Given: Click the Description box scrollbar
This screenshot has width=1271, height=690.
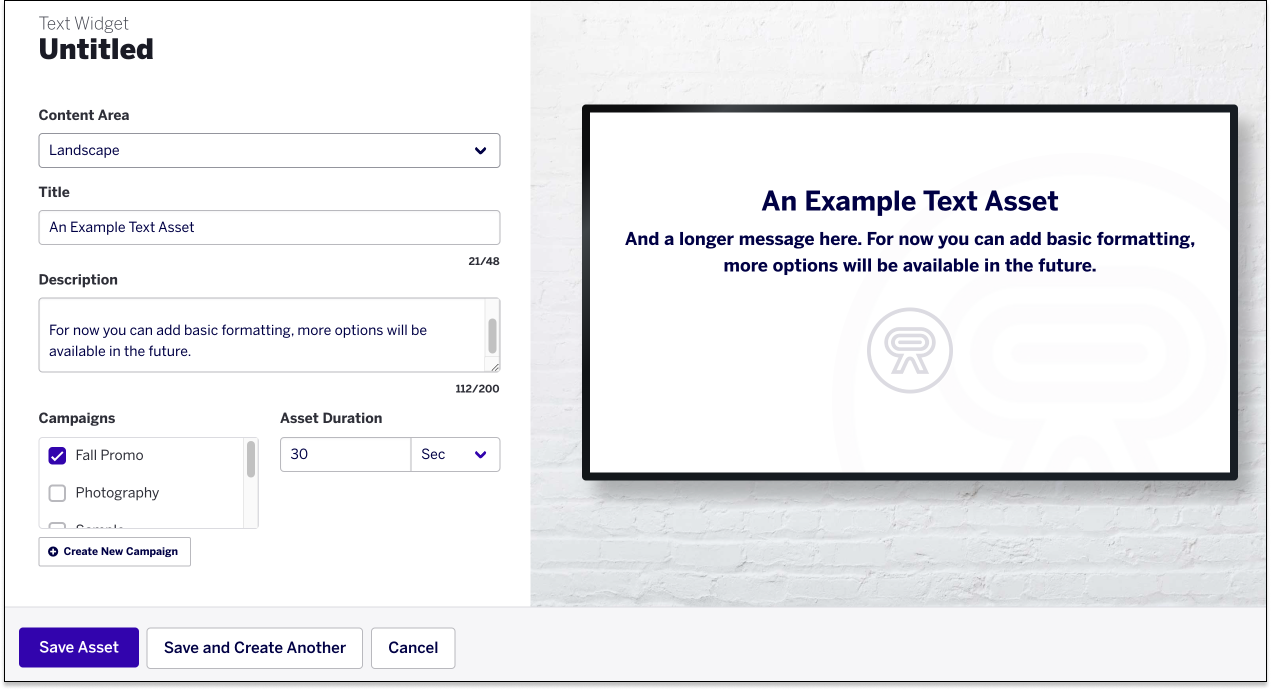Looking at the screenshot, I should (492, 335).
